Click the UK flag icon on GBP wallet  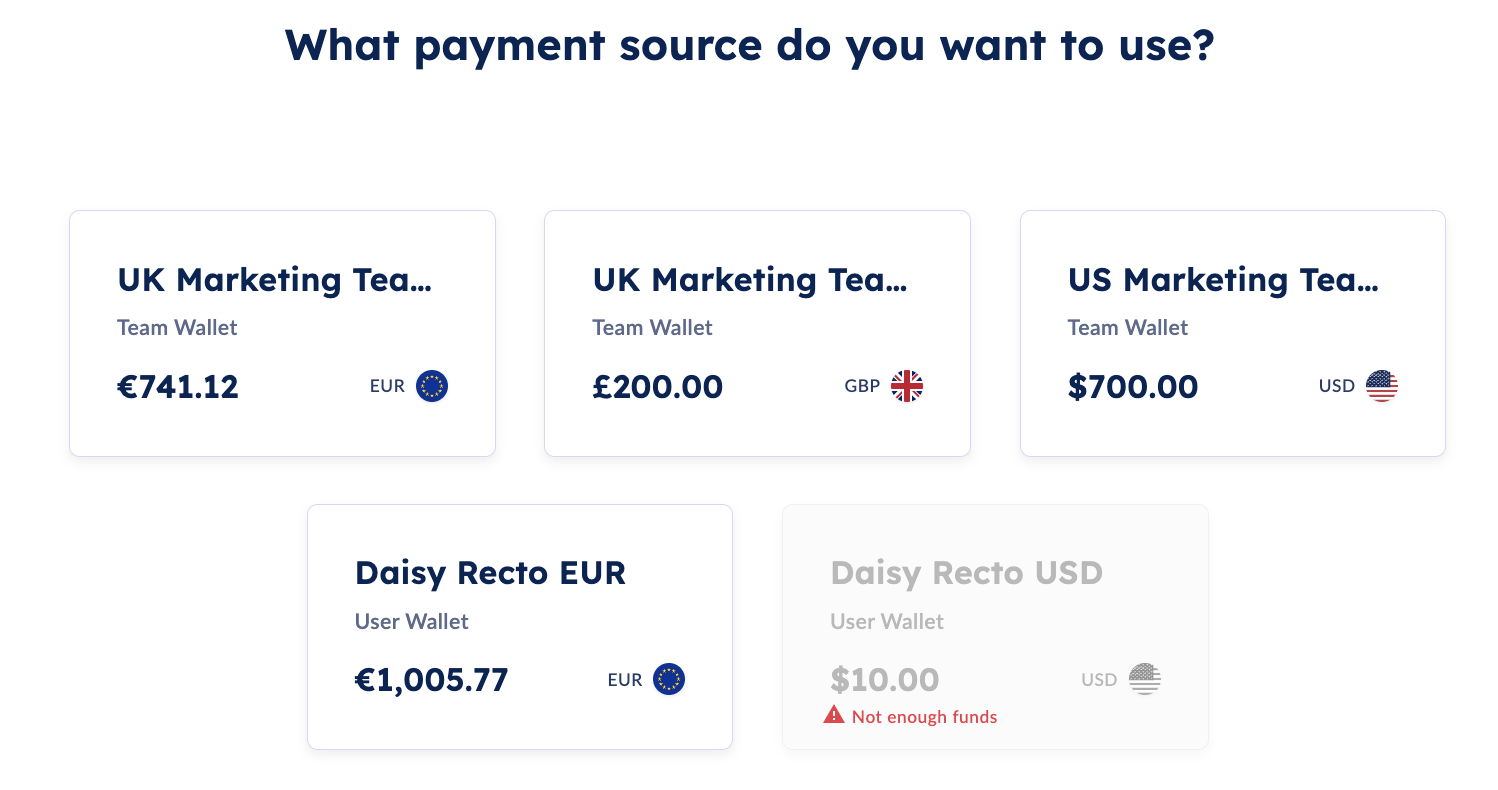point(907,386)
